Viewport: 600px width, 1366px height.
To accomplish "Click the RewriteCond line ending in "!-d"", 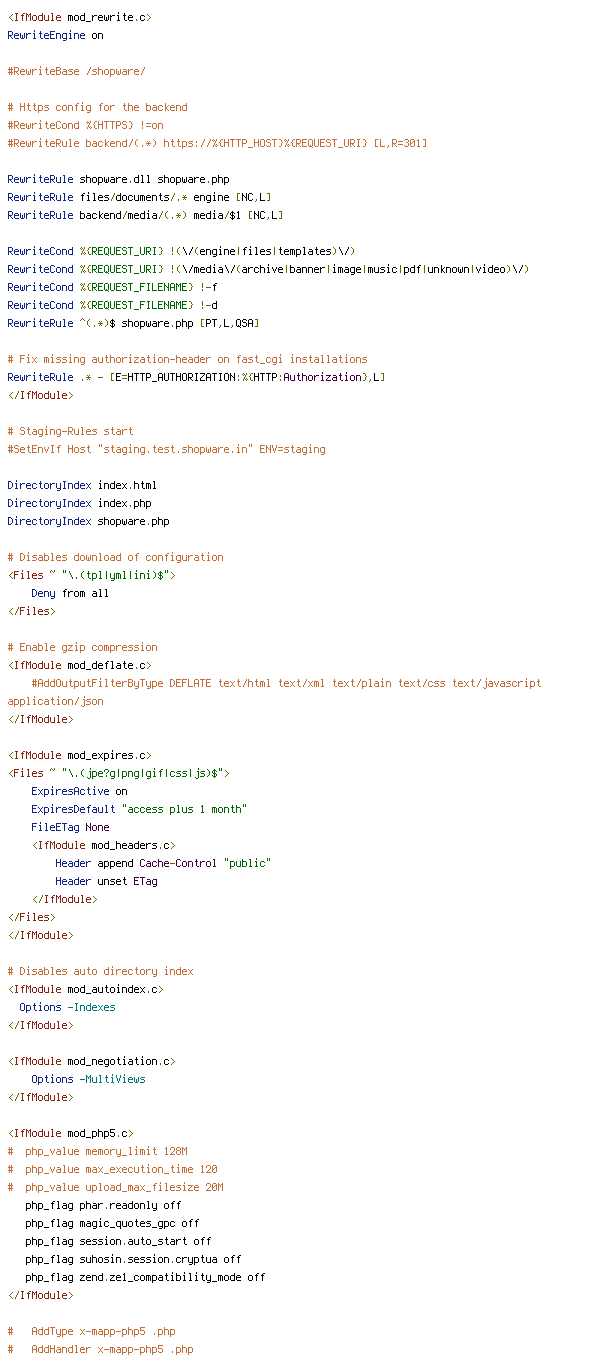I will (x=112, y=306).
